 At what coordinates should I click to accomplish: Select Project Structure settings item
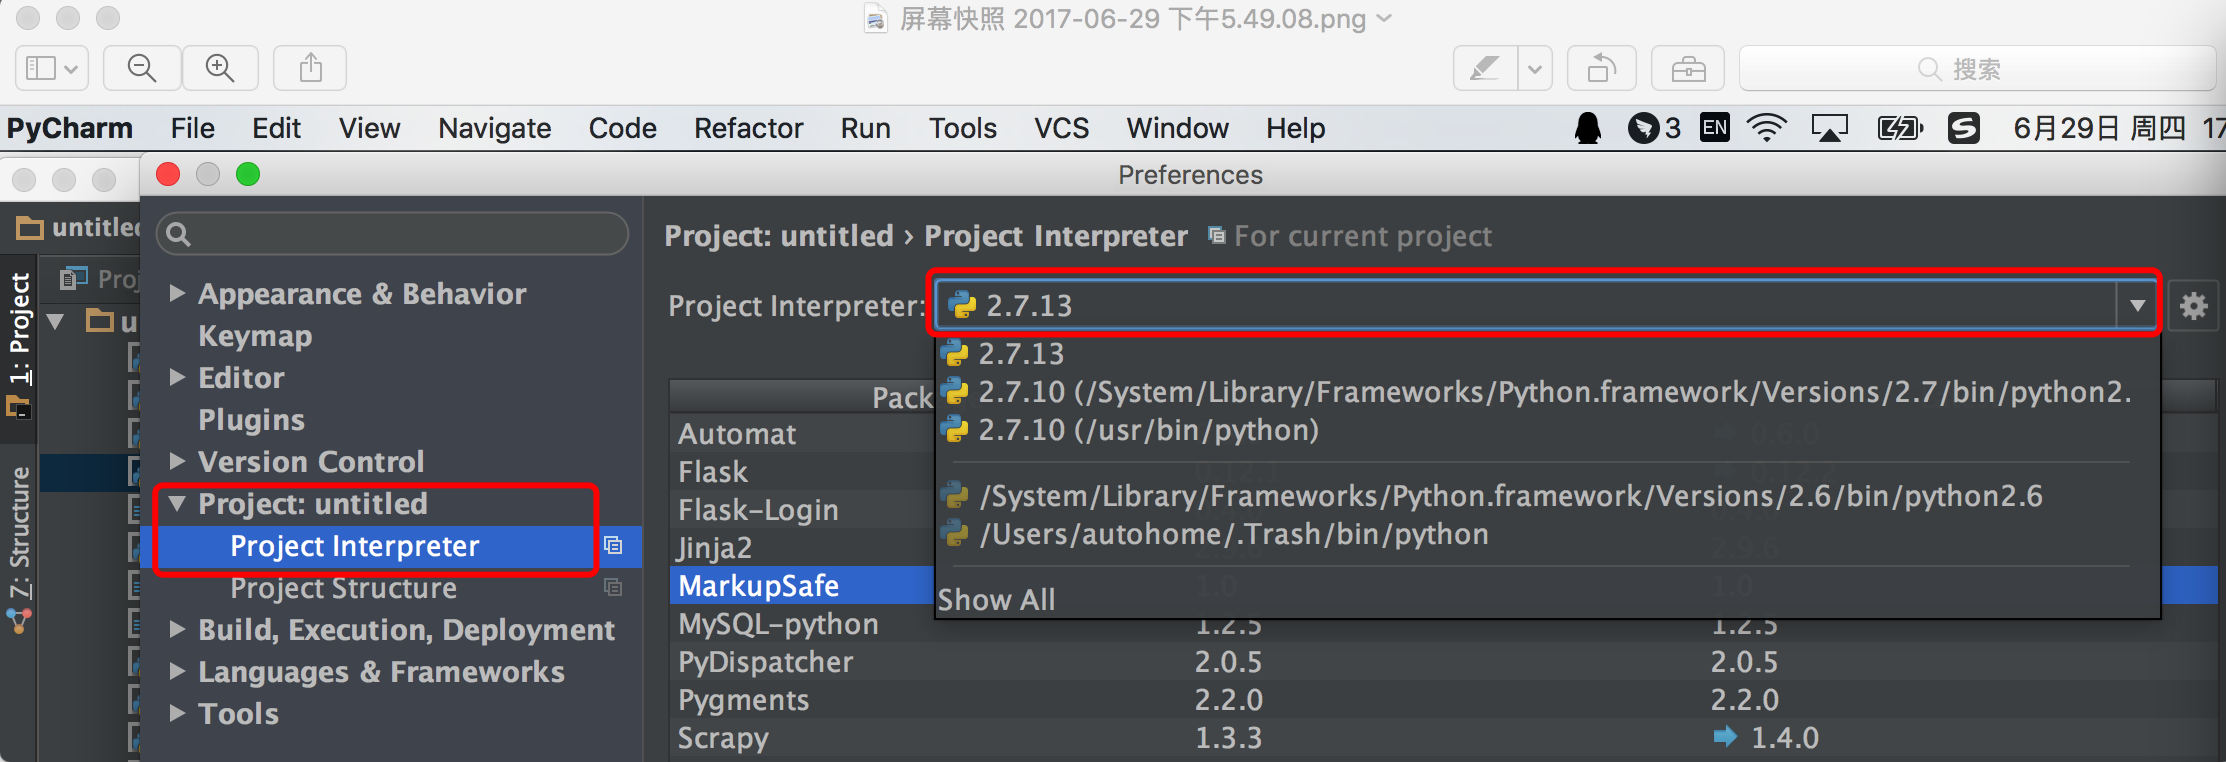tap(343, 587)
